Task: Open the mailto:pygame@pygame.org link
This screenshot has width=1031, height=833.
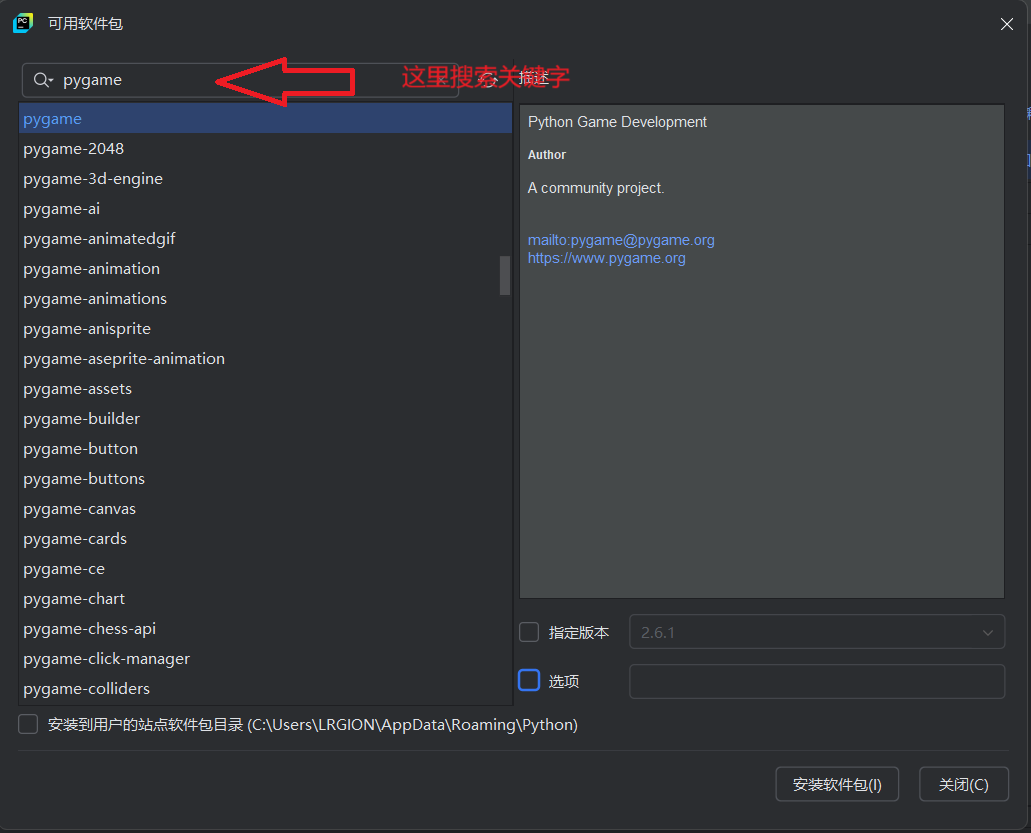Action: point(621,240)
